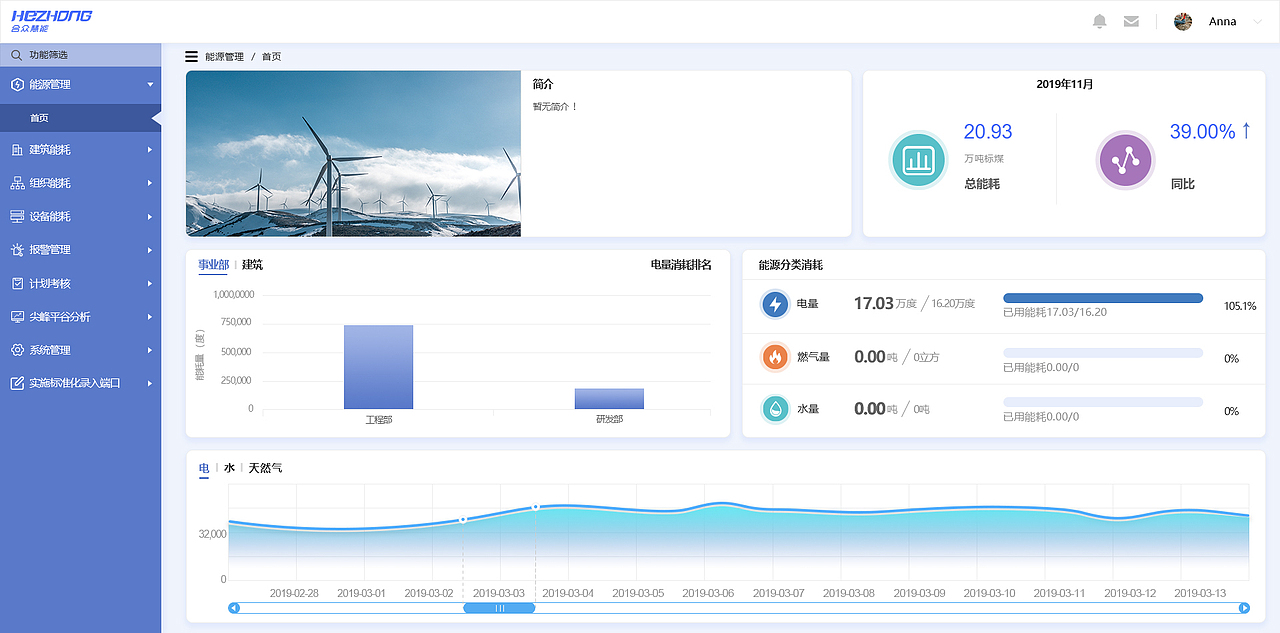Click the 实施标准化录入端口 edit icon
The height and width of the screenshot is (633, 1280).
pyautogui.click(x=17, y=383)
